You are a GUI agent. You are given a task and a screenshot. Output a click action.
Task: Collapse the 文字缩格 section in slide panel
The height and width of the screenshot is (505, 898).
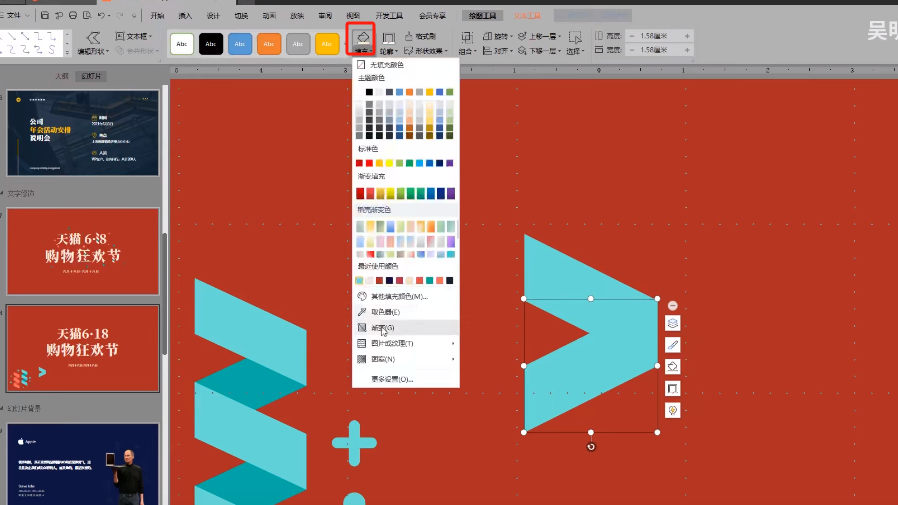[x=3, y=194]
